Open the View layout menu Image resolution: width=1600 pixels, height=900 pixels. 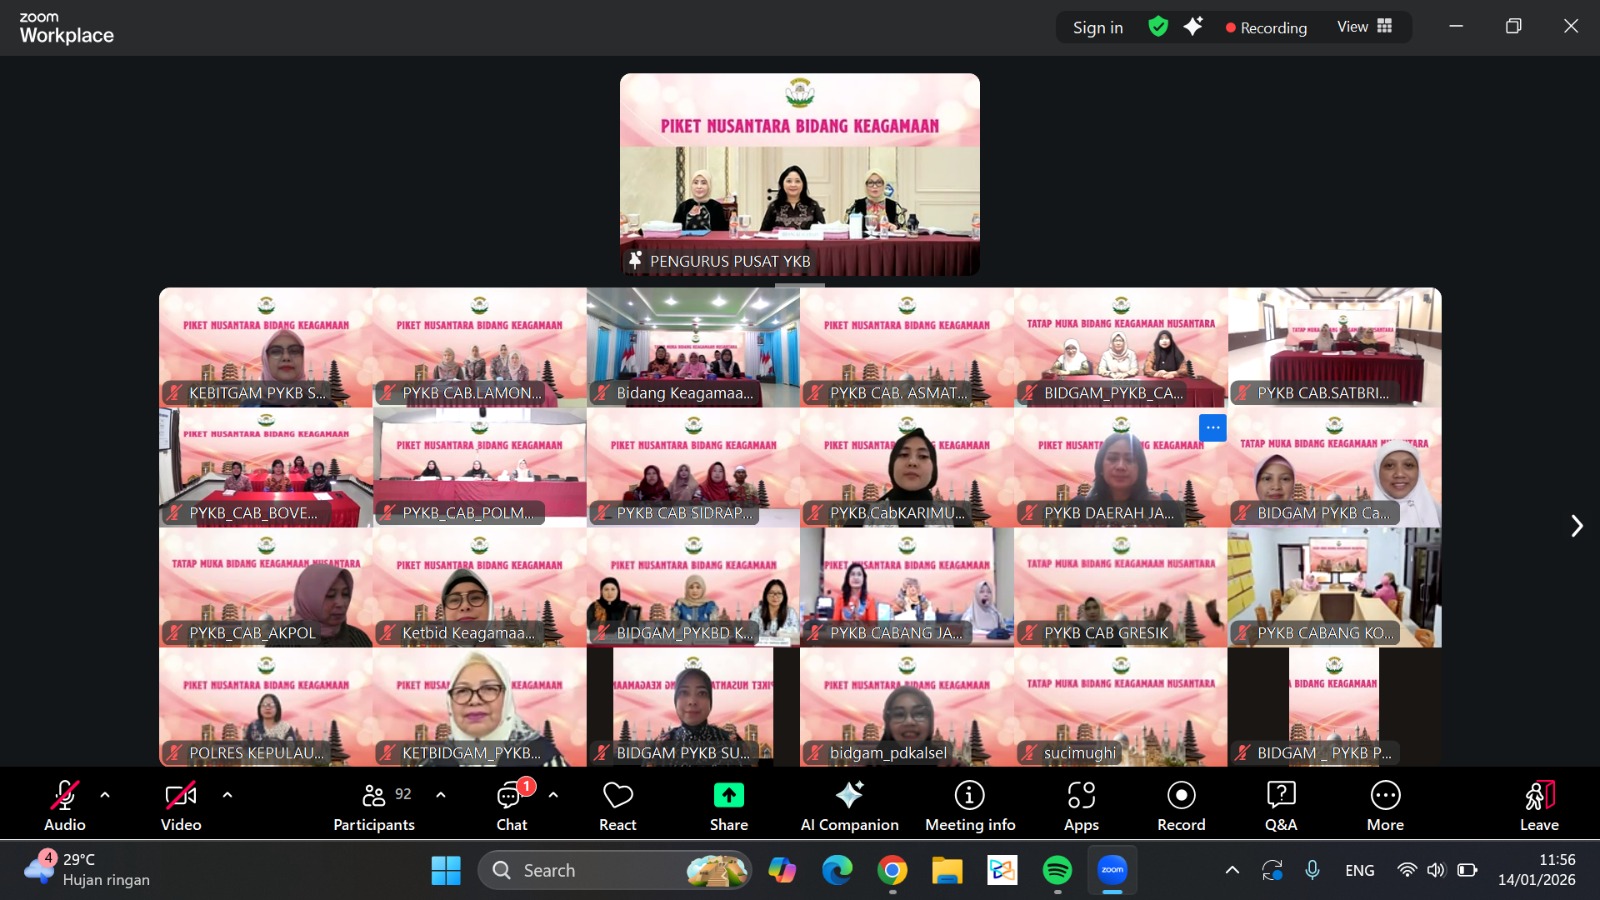click(x=1364, y=27)
